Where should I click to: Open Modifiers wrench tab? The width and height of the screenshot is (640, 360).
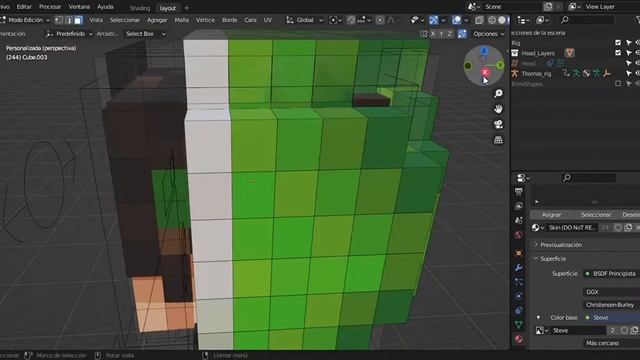[519, 268]
